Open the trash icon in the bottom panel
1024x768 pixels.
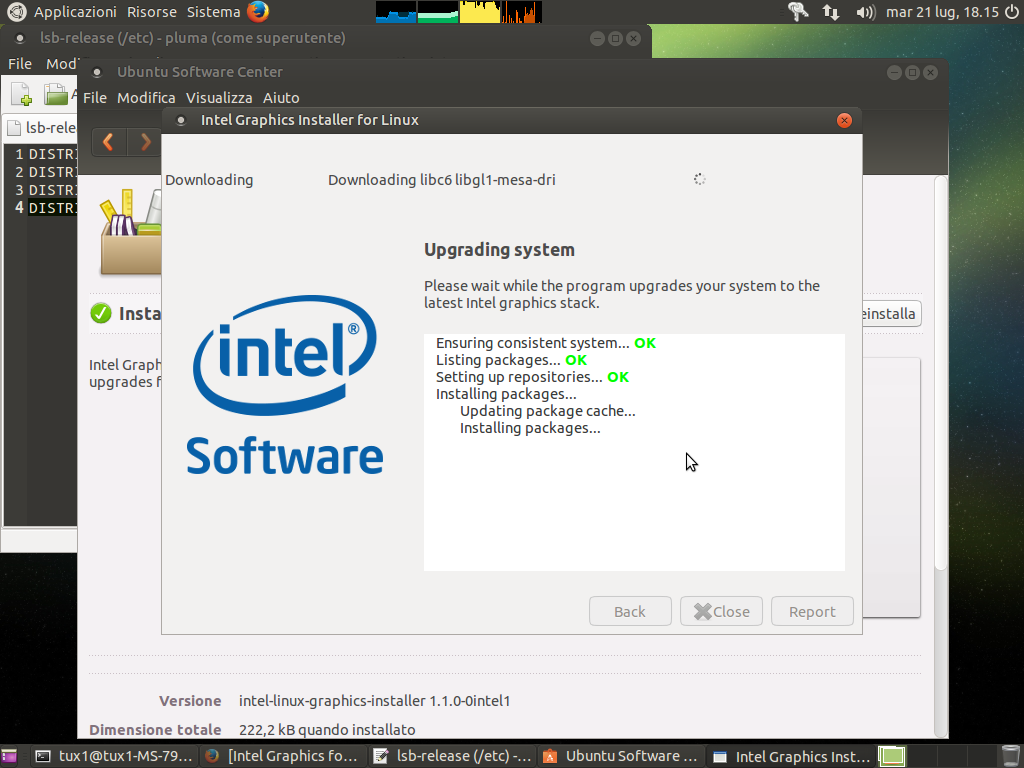pyautogui.click(x=1011, y=756)
